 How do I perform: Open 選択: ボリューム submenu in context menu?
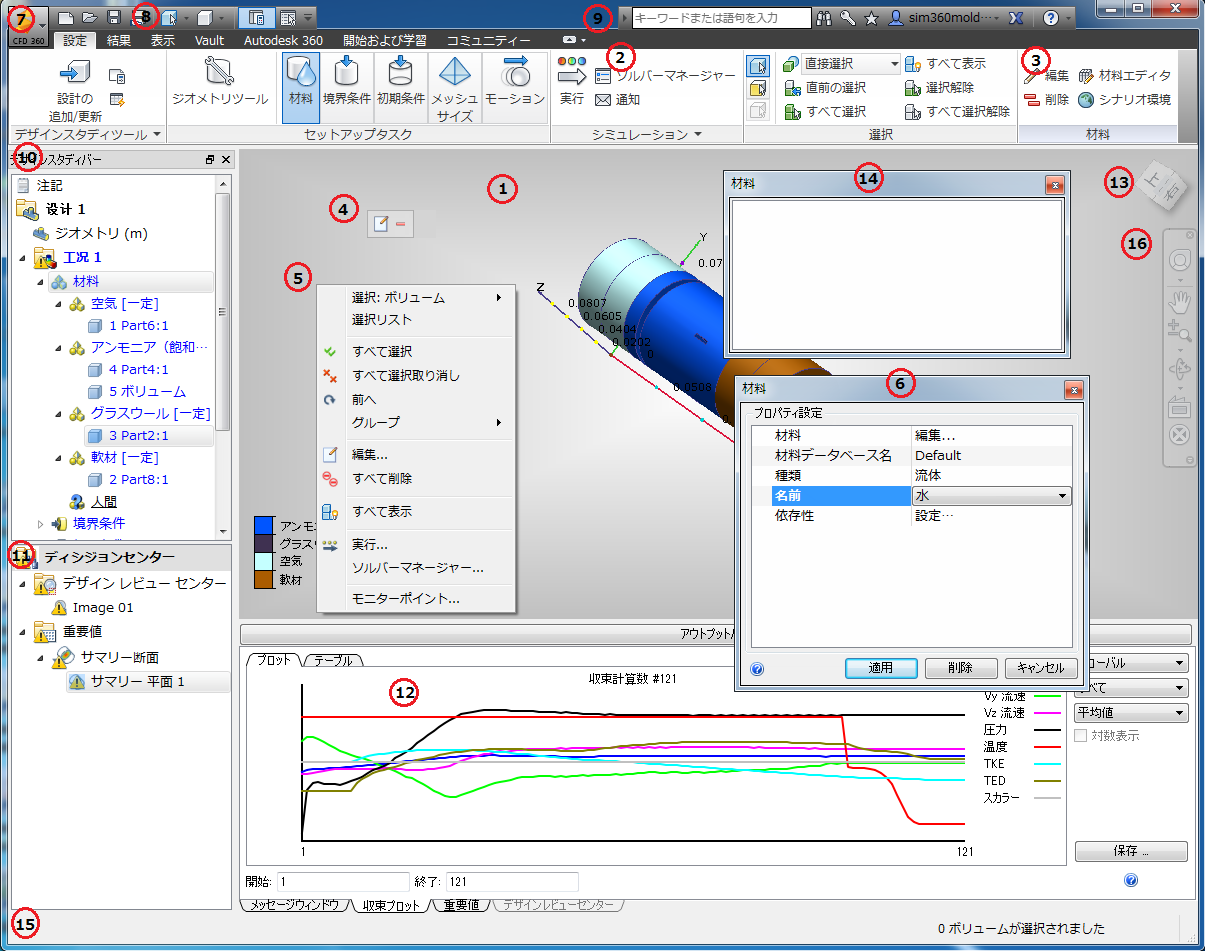point(416,297)
